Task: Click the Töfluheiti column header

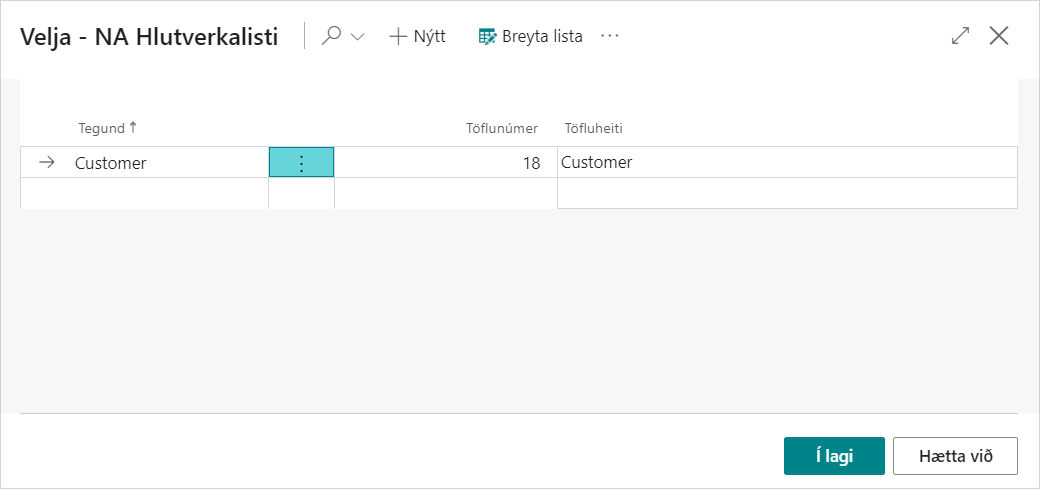Action: (595, 128)
